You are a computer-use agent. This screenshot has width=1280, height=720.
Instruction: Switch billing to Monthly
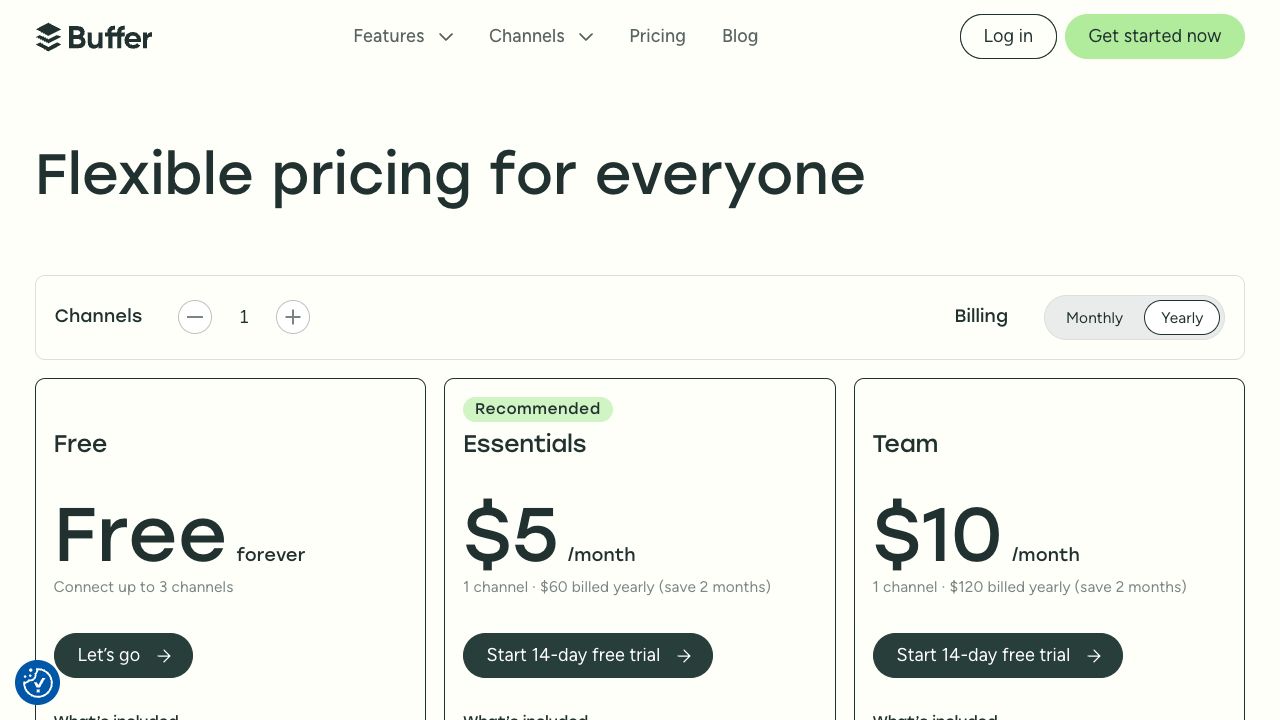coord(1094,318)
